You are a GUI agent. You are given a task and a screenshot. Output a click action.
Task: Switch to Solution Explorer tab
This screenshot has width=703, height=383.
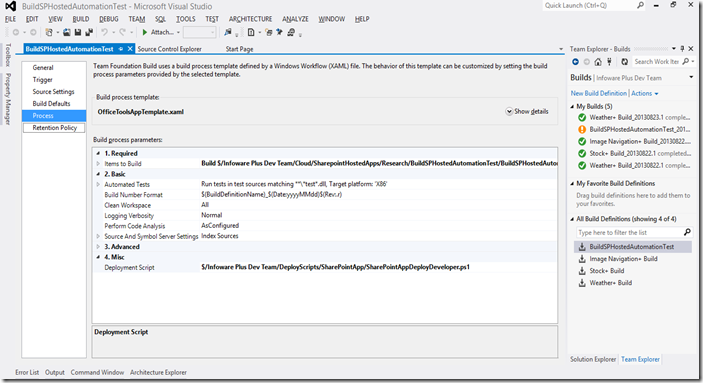(x=593, y=359)
